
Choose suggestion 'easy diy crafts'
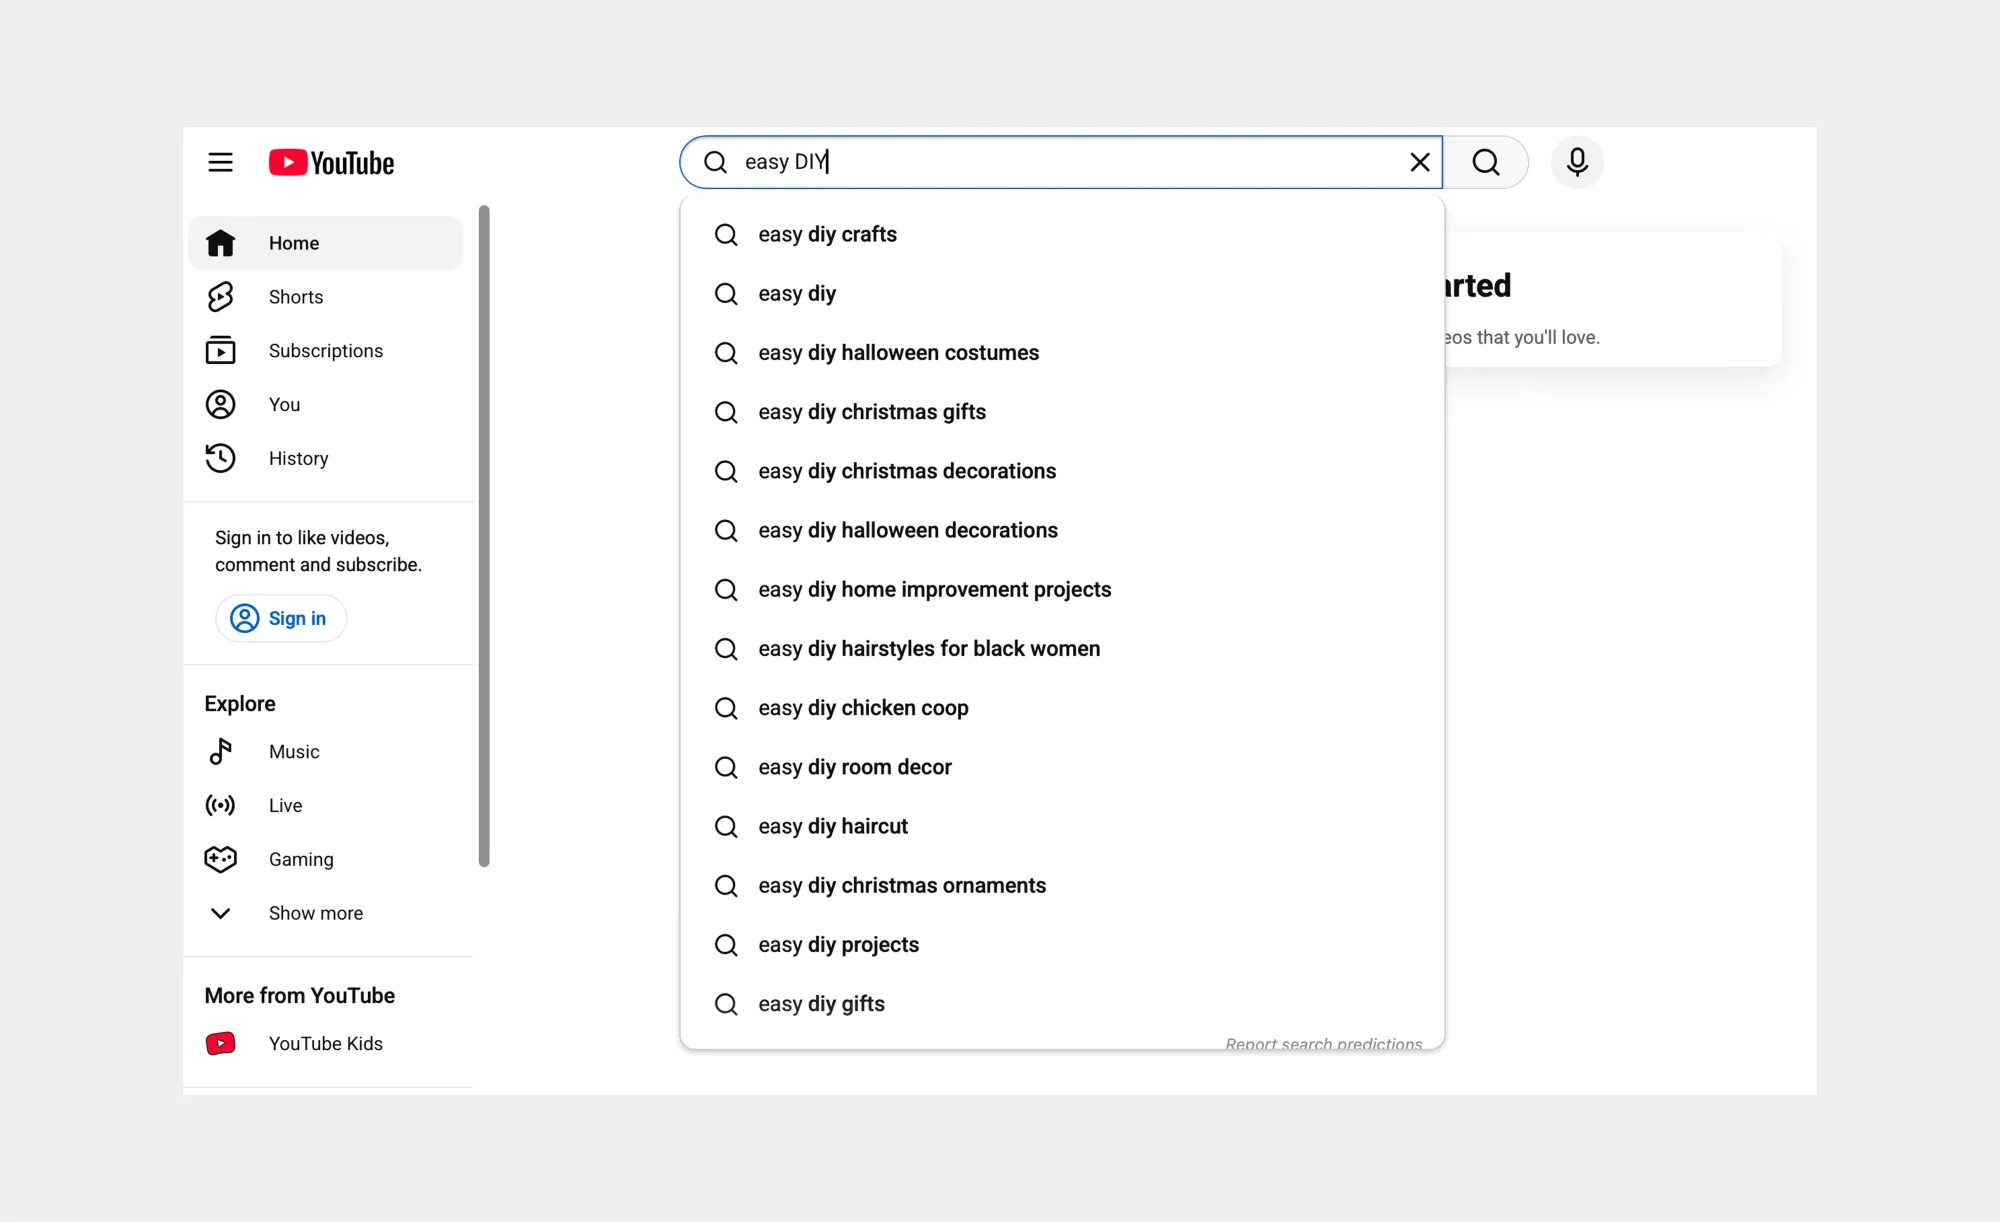tap(827, 234)
